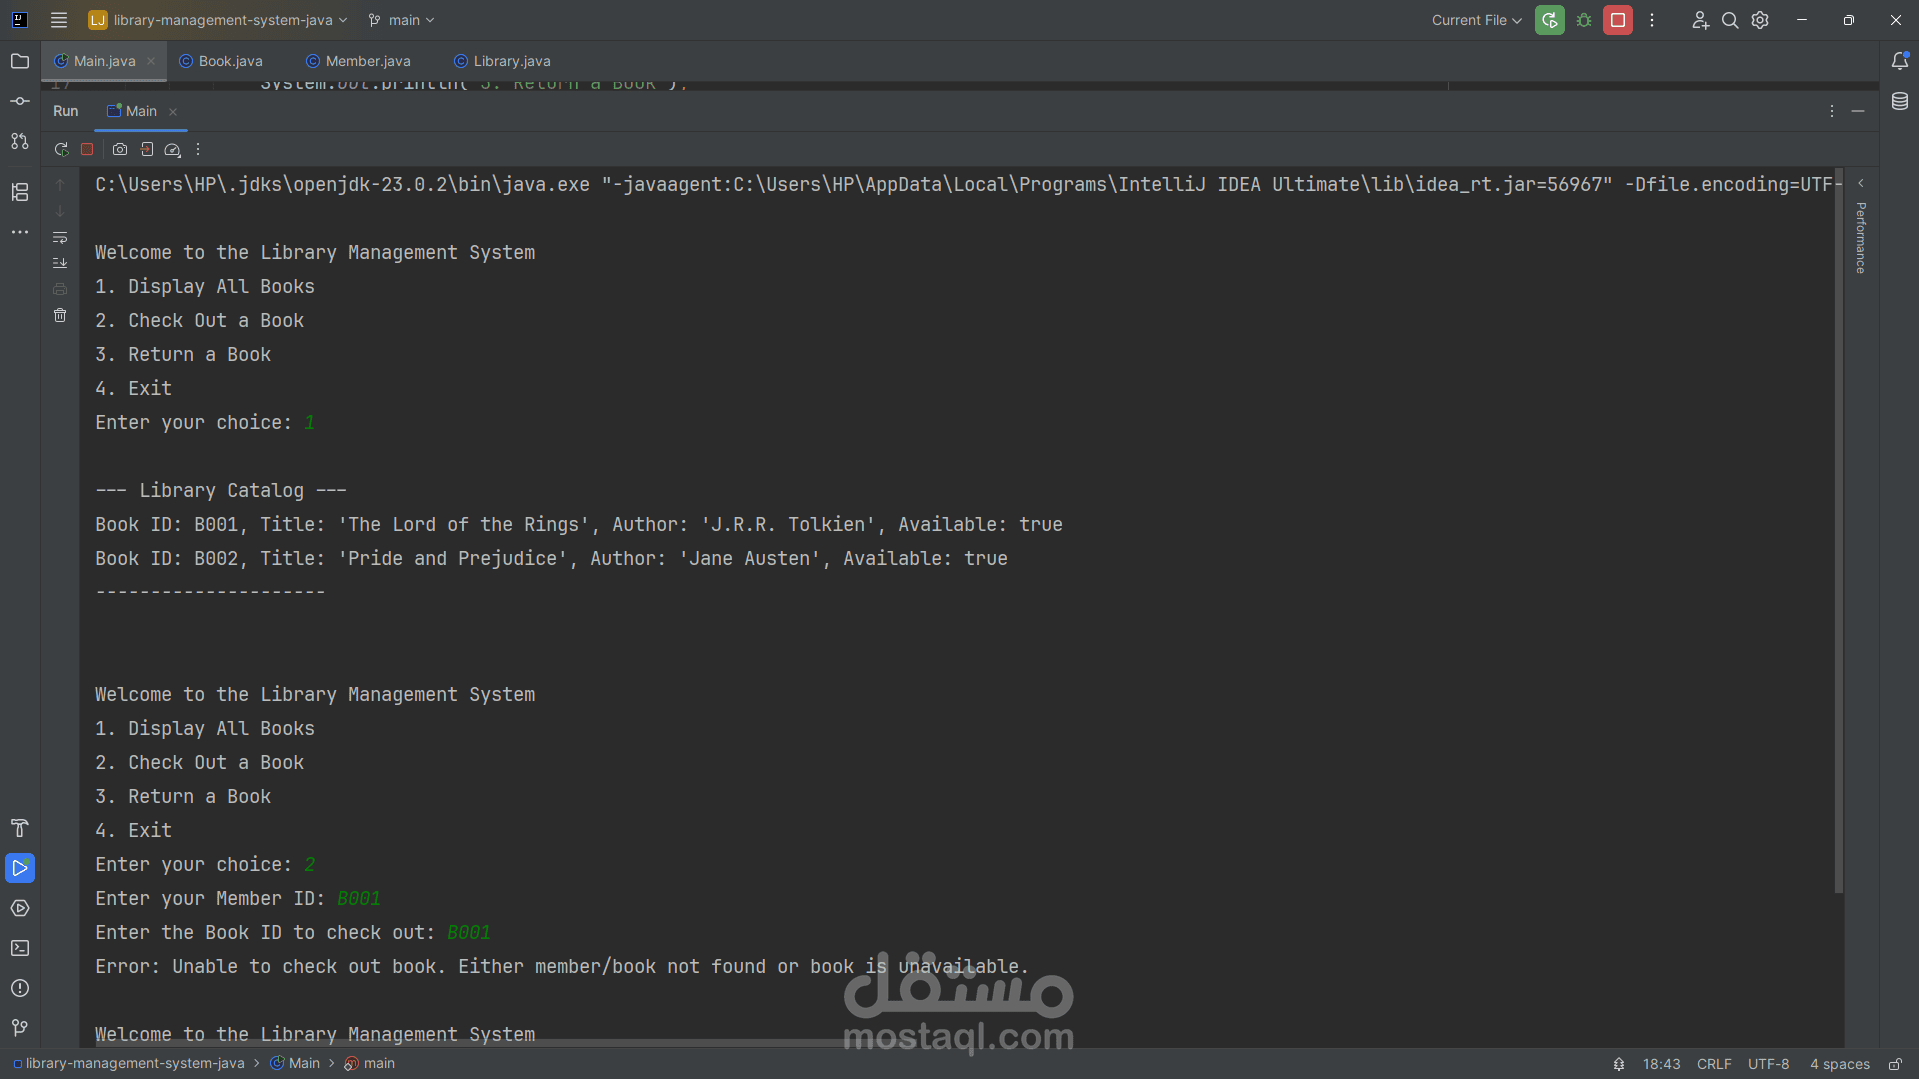Close the Main run tab
The height and width of the screenshot is (1079, 1919).
point(173,112)
